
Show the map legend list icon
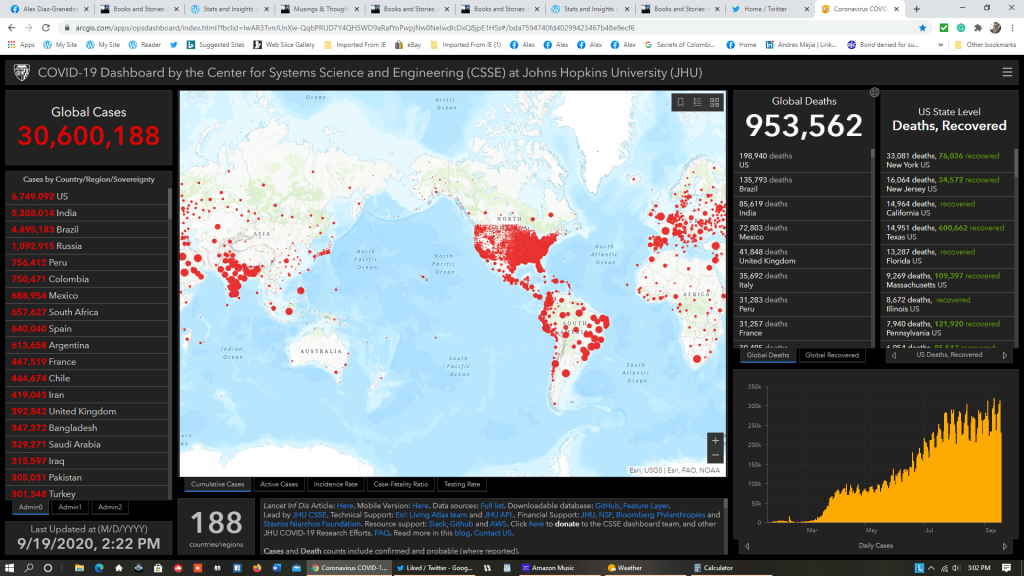click(697, 102)
